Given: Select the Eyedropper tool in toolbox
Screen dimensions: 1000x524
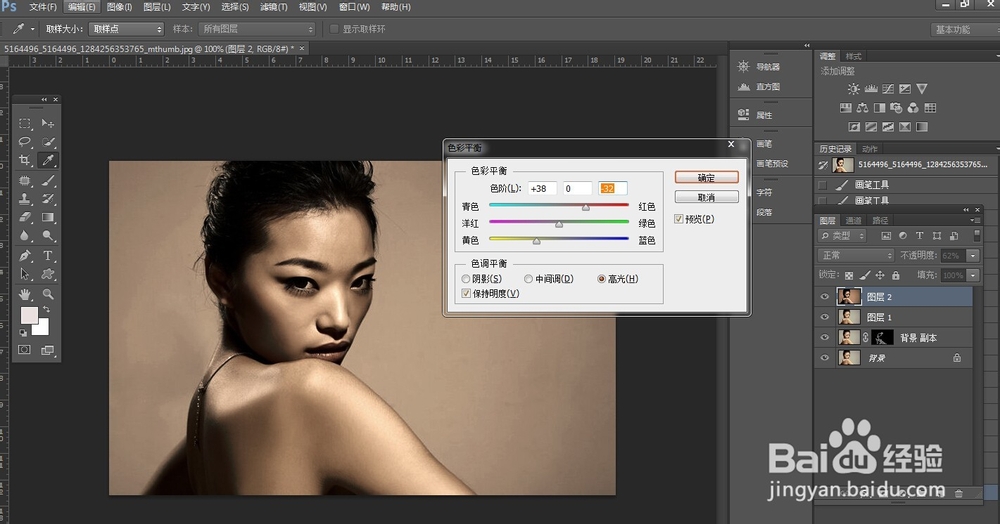Looking at the screenshot, I should coord(48,160).
